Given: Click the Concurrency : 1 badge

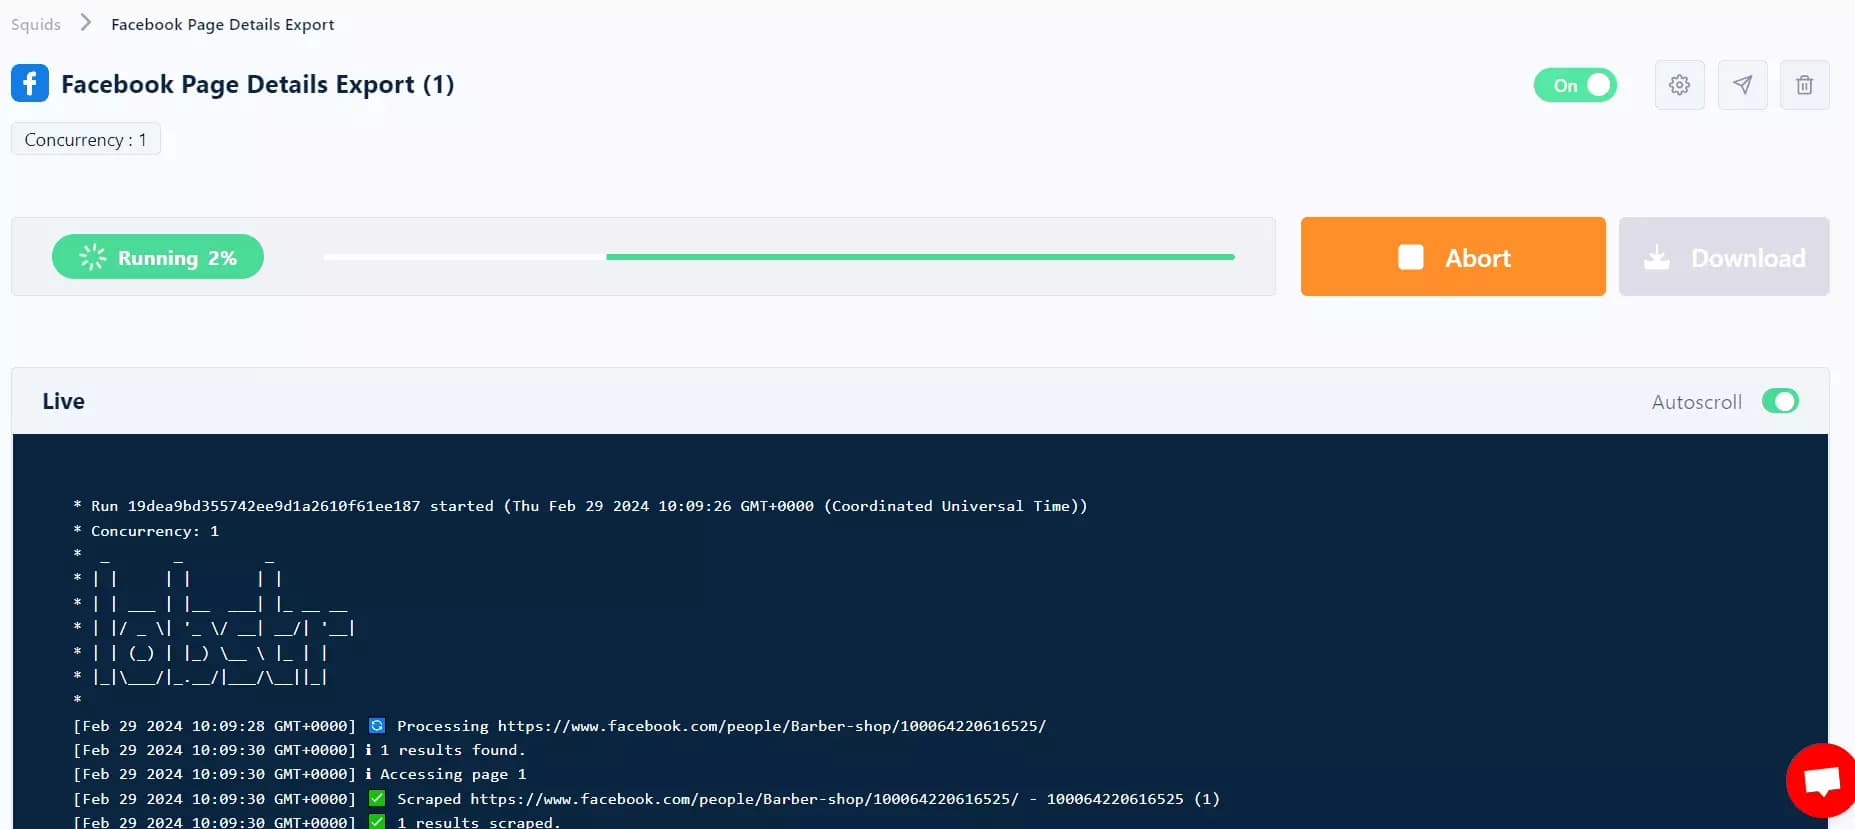Looking at the screenshot, I should [85, 140].
